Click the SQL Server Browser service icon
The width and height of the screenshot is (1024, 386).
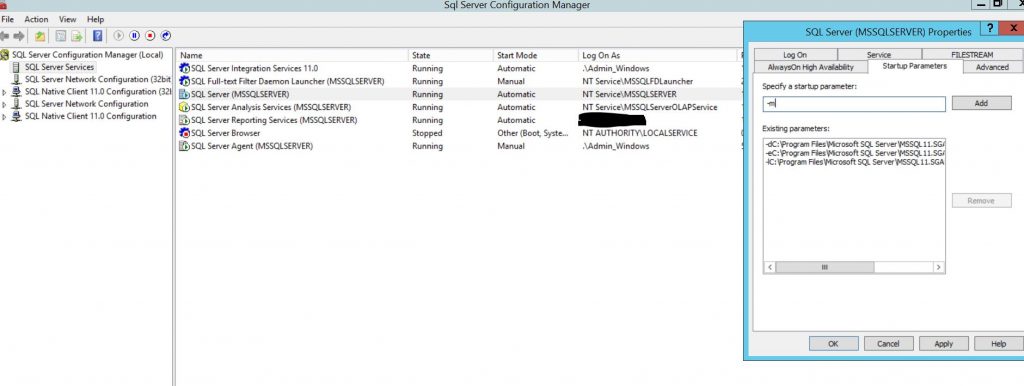click(184, 133)
